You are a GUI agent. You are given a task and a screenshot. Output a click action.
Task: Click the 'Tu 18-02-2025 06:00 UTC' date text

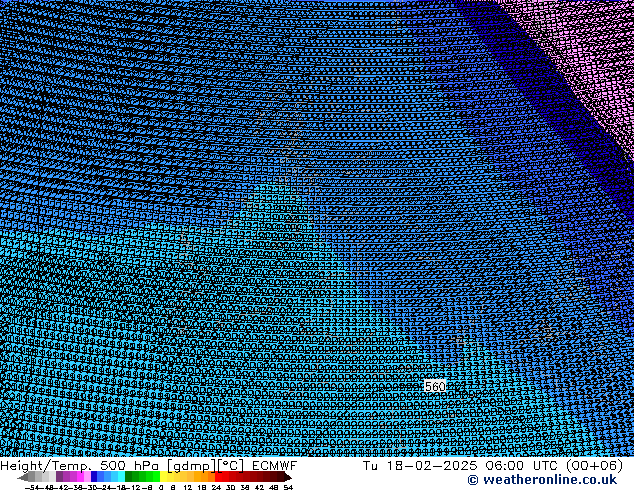click(462, 465)
